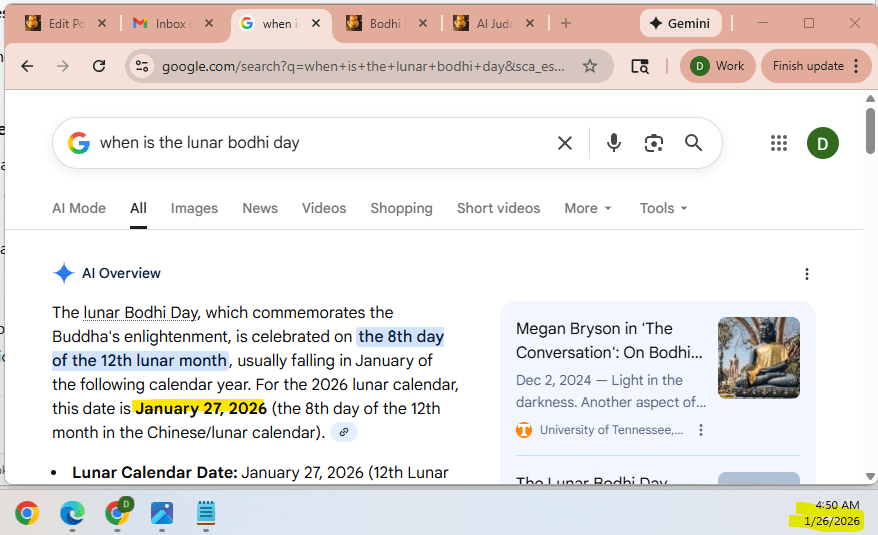Open Google Lens image search

point(654,143)
